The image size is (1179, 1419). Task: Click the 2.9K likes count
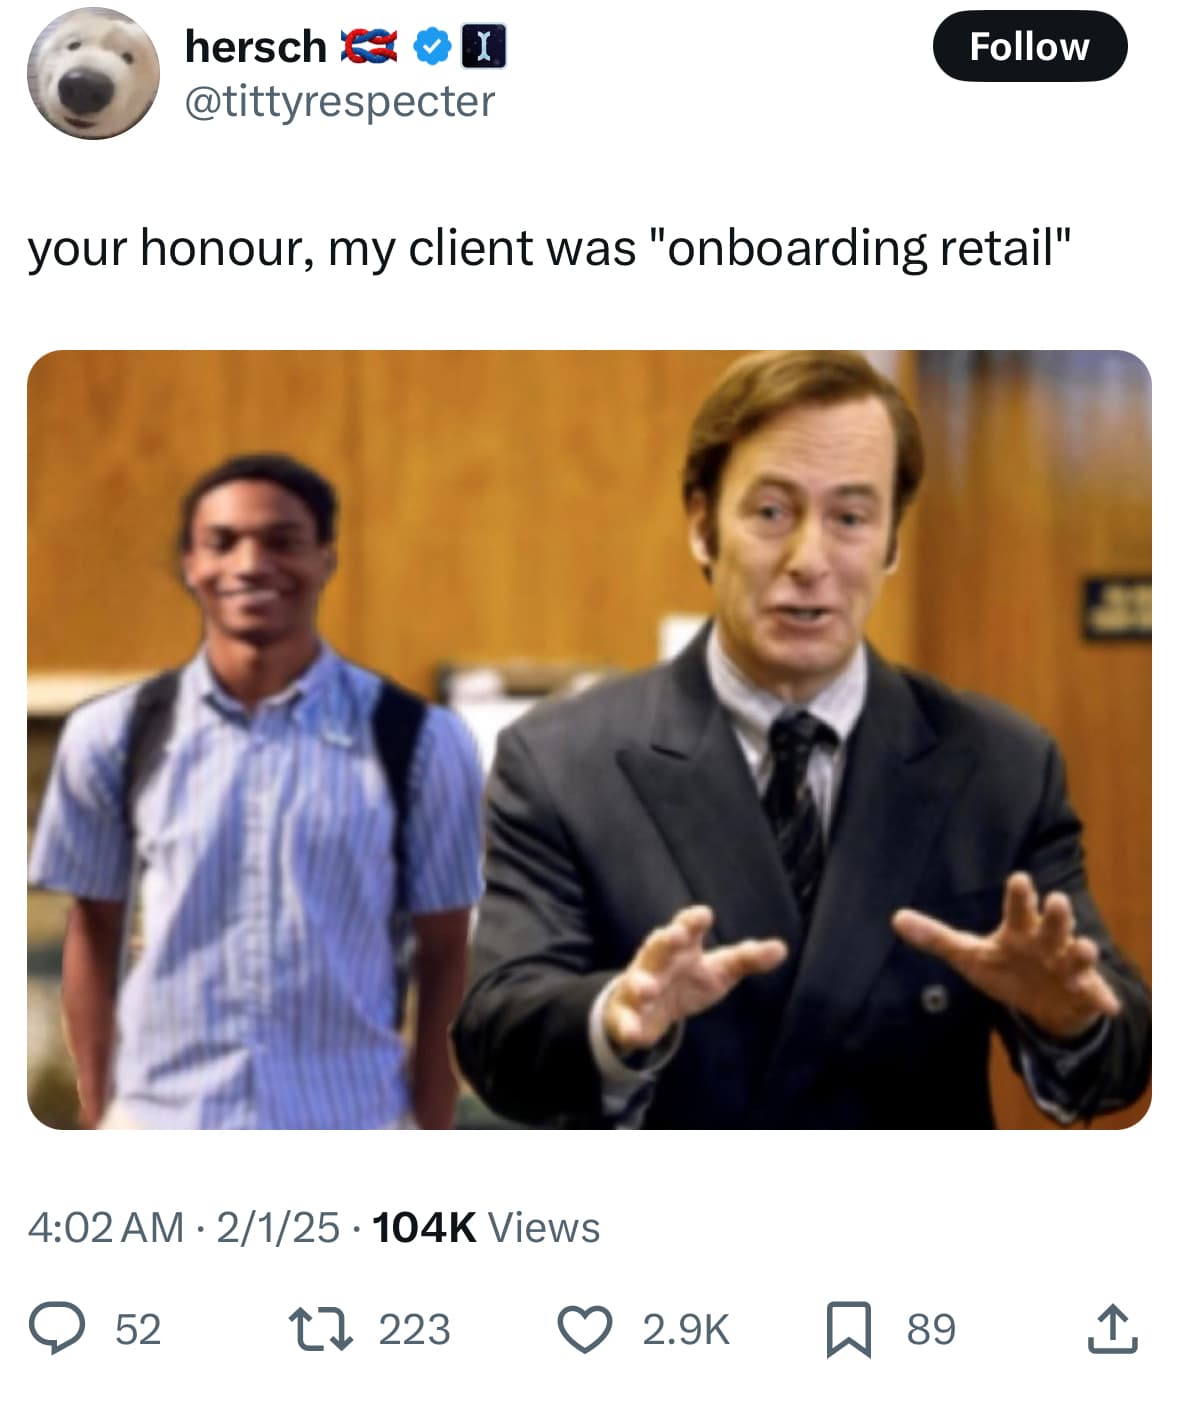click(x=686, y=1330)
